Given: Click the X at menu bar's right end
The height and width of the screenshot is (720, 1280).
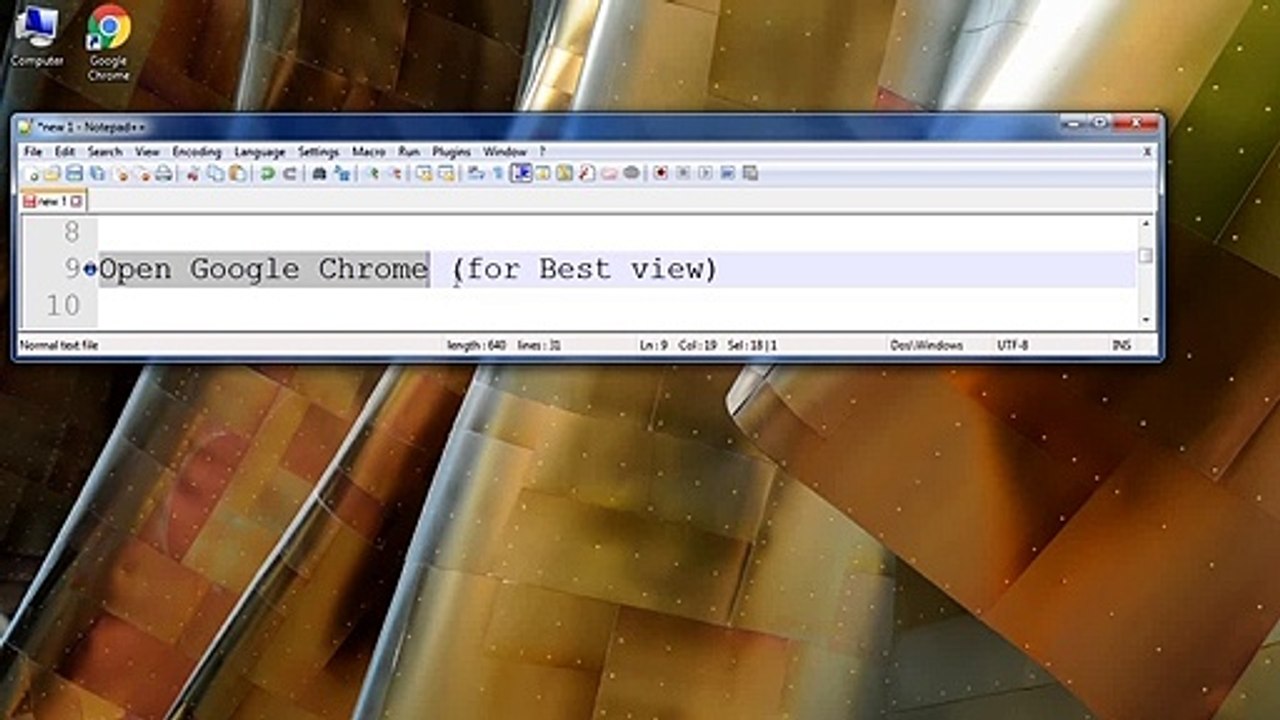Looking at the screenshot, I should [1147, 152].
